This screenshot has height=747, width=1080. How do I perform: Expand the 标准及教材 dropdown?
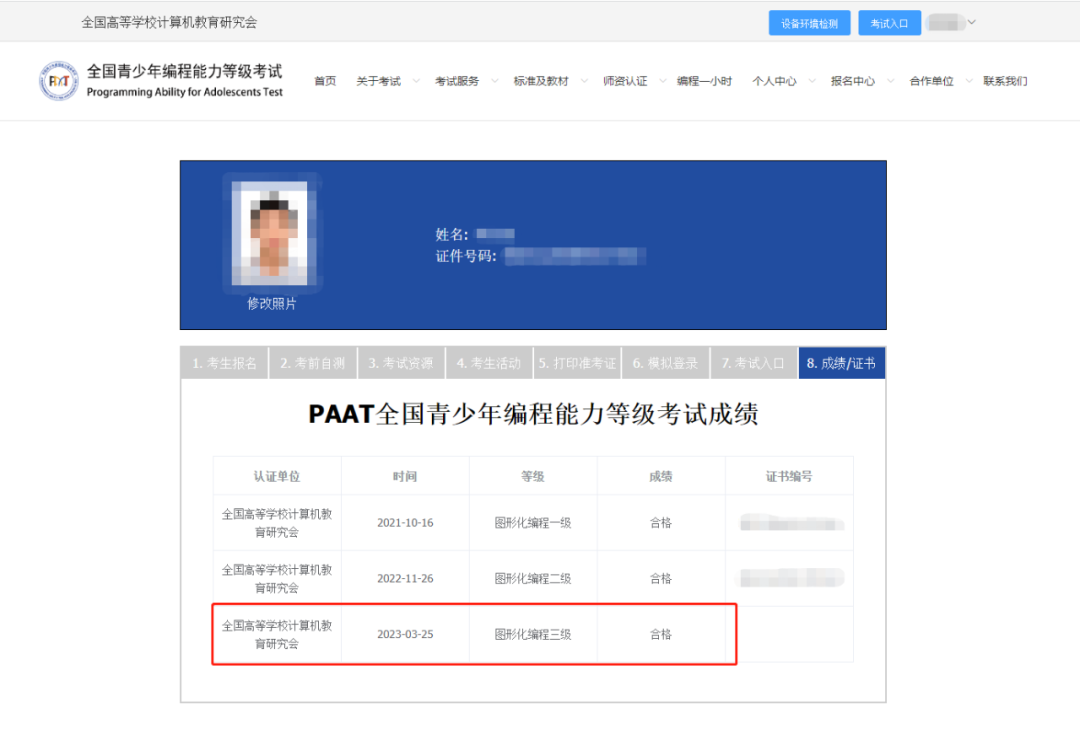coord(543,81)
